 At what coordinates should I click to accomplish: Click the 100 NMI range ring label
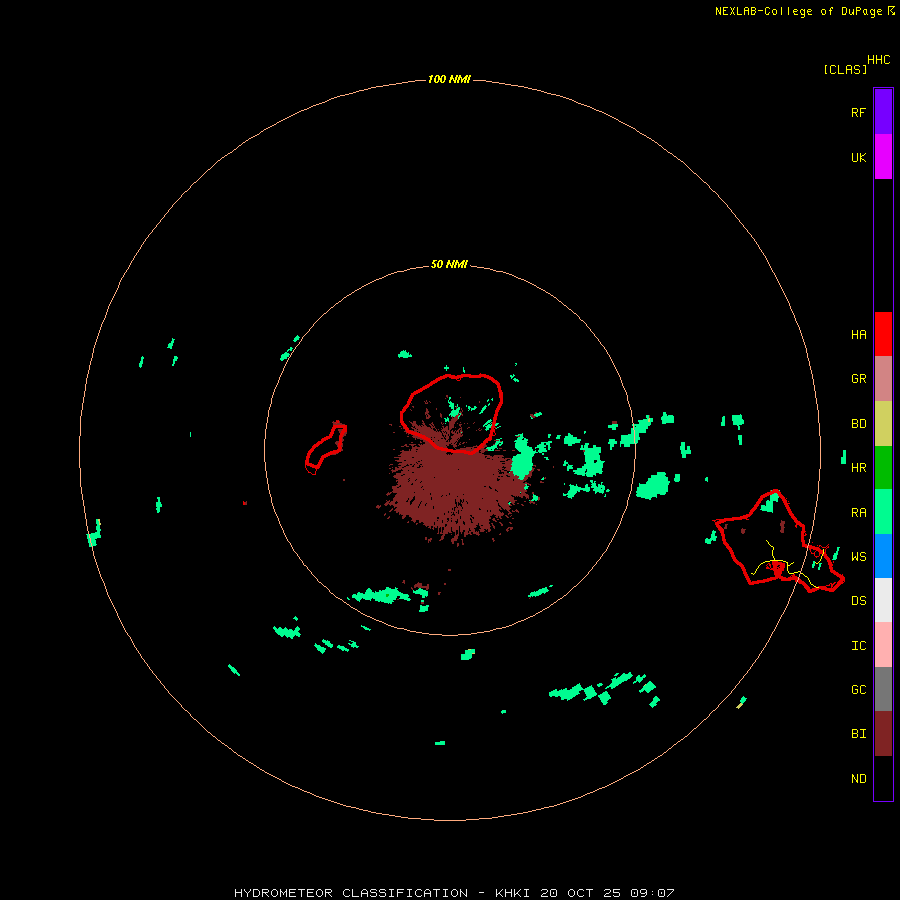point(449,79)
